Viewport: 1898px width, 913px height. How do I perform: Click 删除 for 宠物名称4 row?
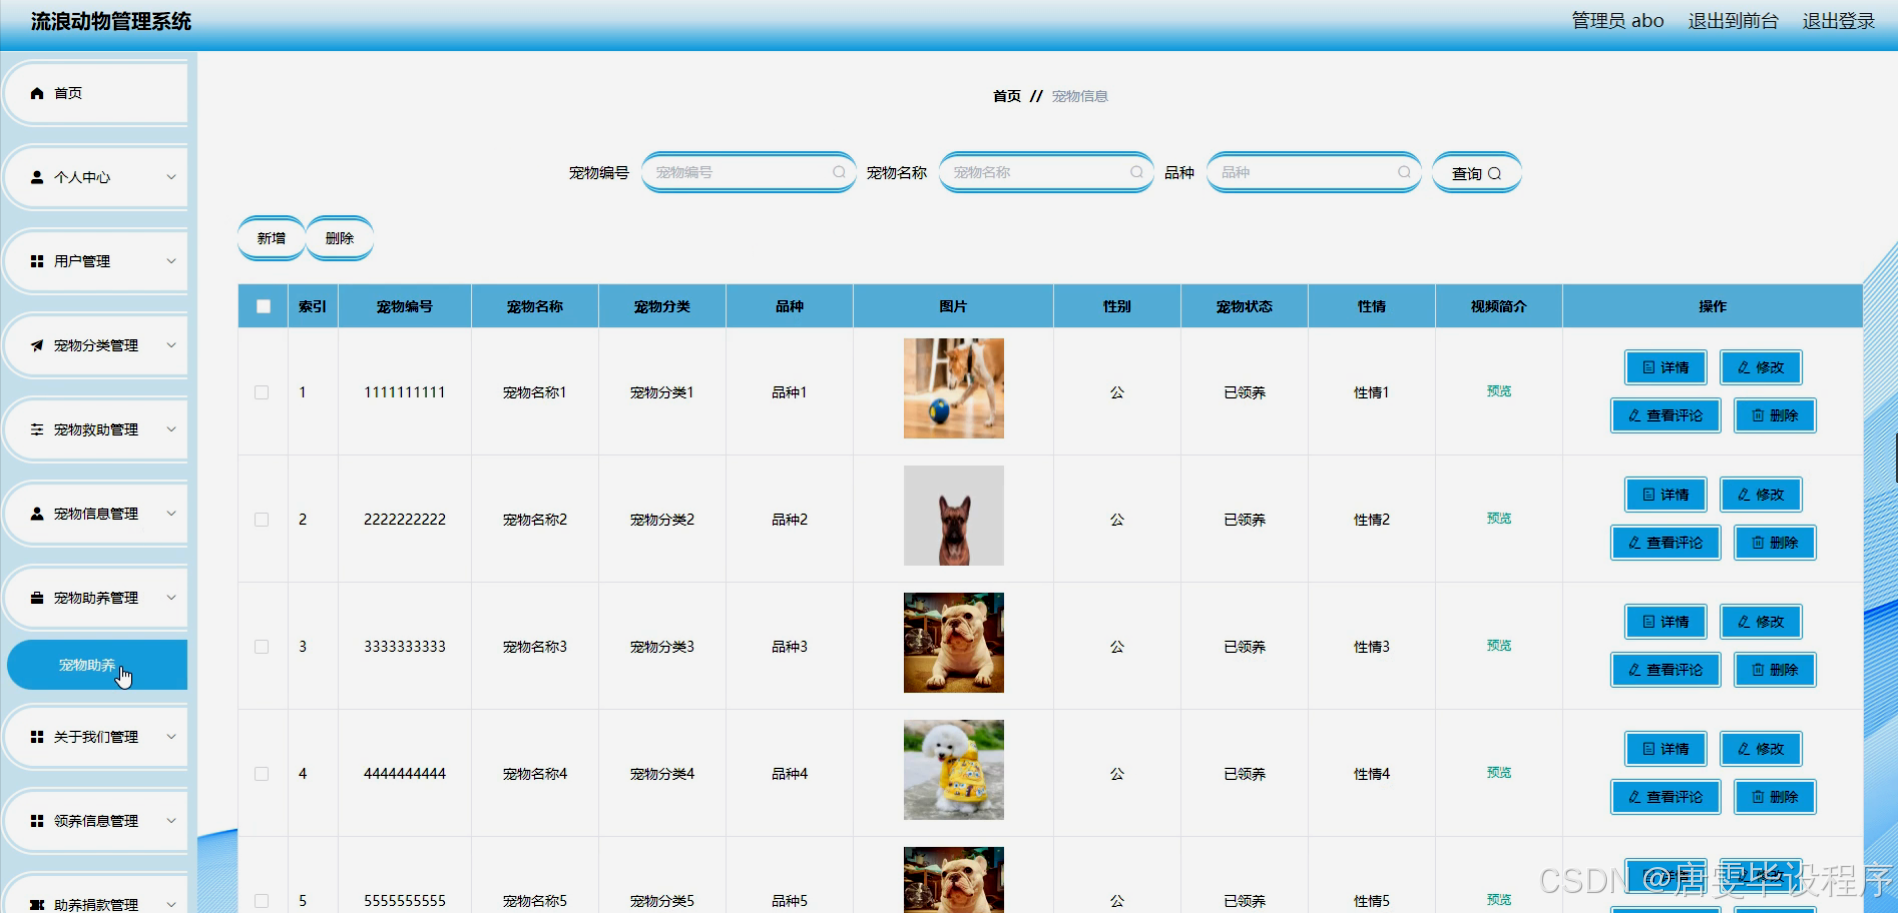click(1775, 796)
